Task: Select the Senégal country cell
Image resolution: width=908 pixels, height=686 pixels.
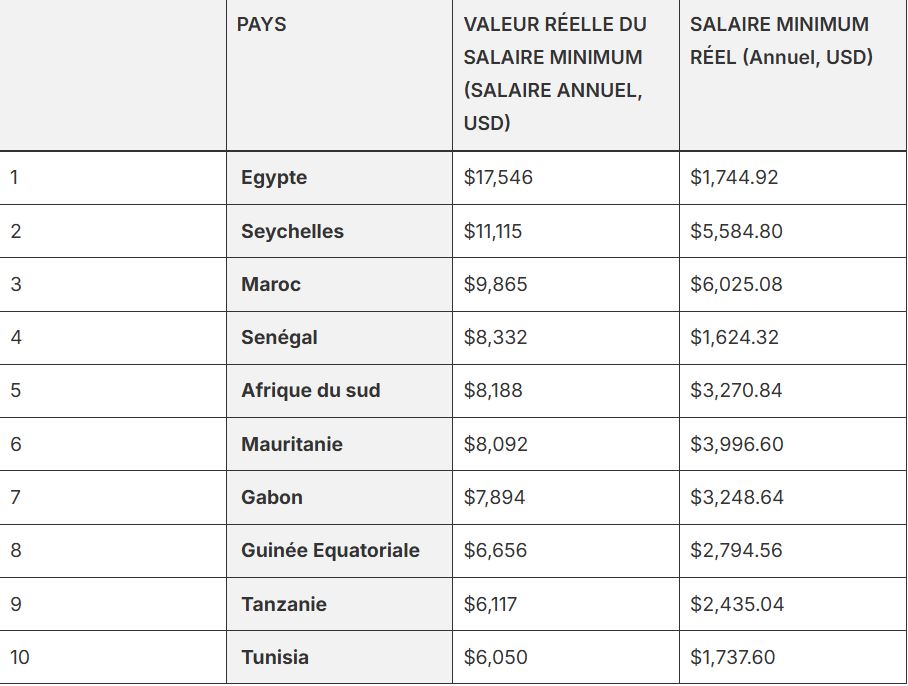Action: click(x=279, y=337)
